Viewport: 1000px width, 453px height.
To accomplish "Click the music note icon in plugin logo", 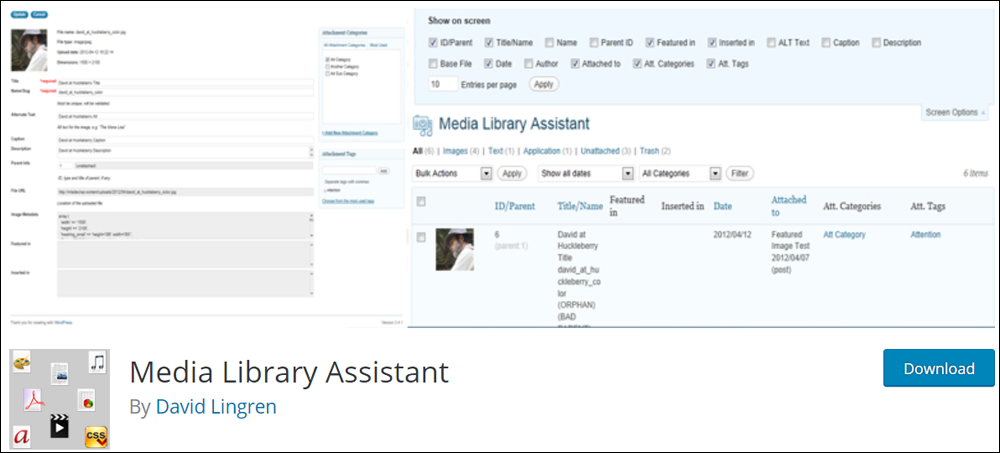I will click(x=97, y=362).
